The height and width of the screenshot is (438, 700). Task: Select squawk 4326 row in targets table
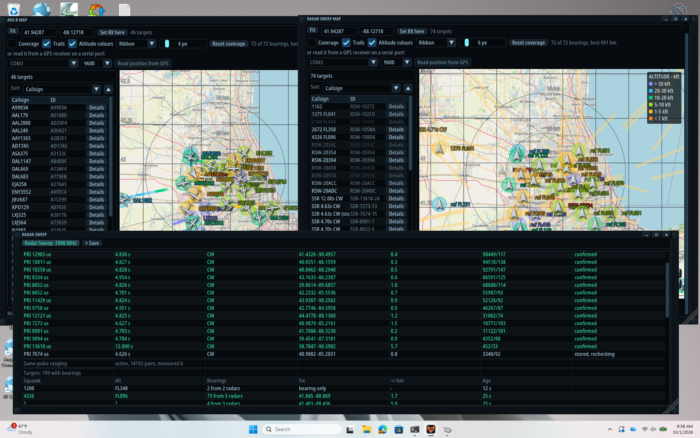point(344,396)
